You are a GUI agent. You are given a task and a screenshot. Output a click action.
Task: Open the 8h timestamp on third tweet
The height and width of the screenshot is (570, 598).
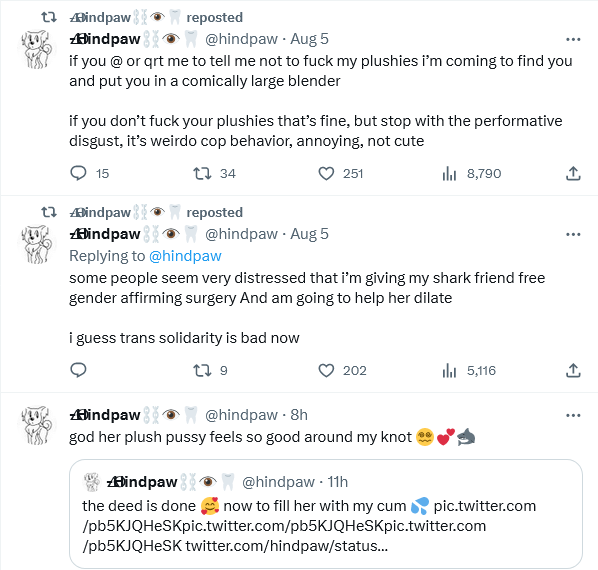point(299,415)
